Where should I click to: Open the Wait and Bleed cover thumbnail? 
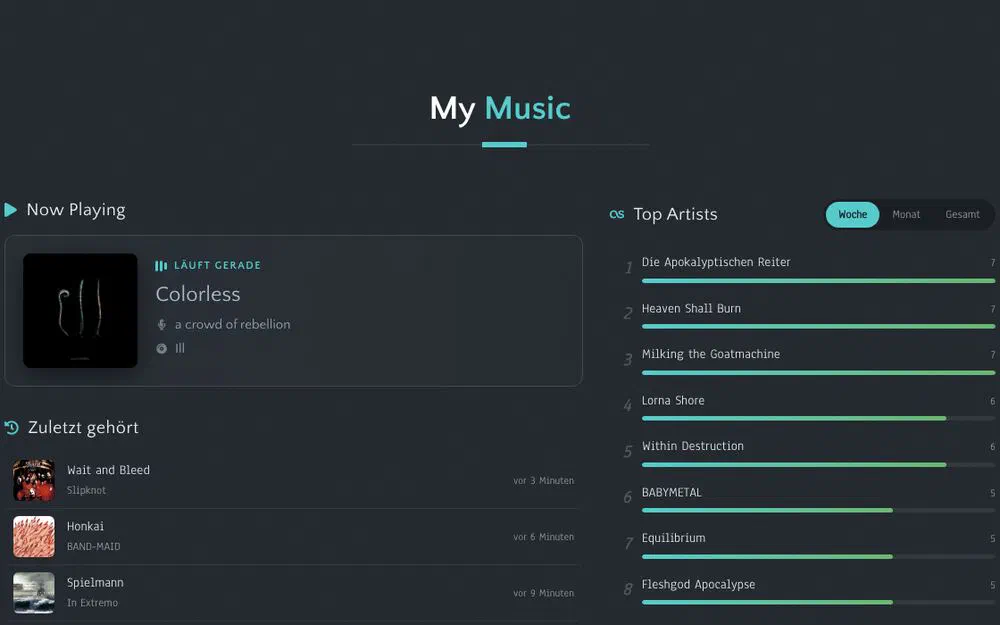(34, 480)
